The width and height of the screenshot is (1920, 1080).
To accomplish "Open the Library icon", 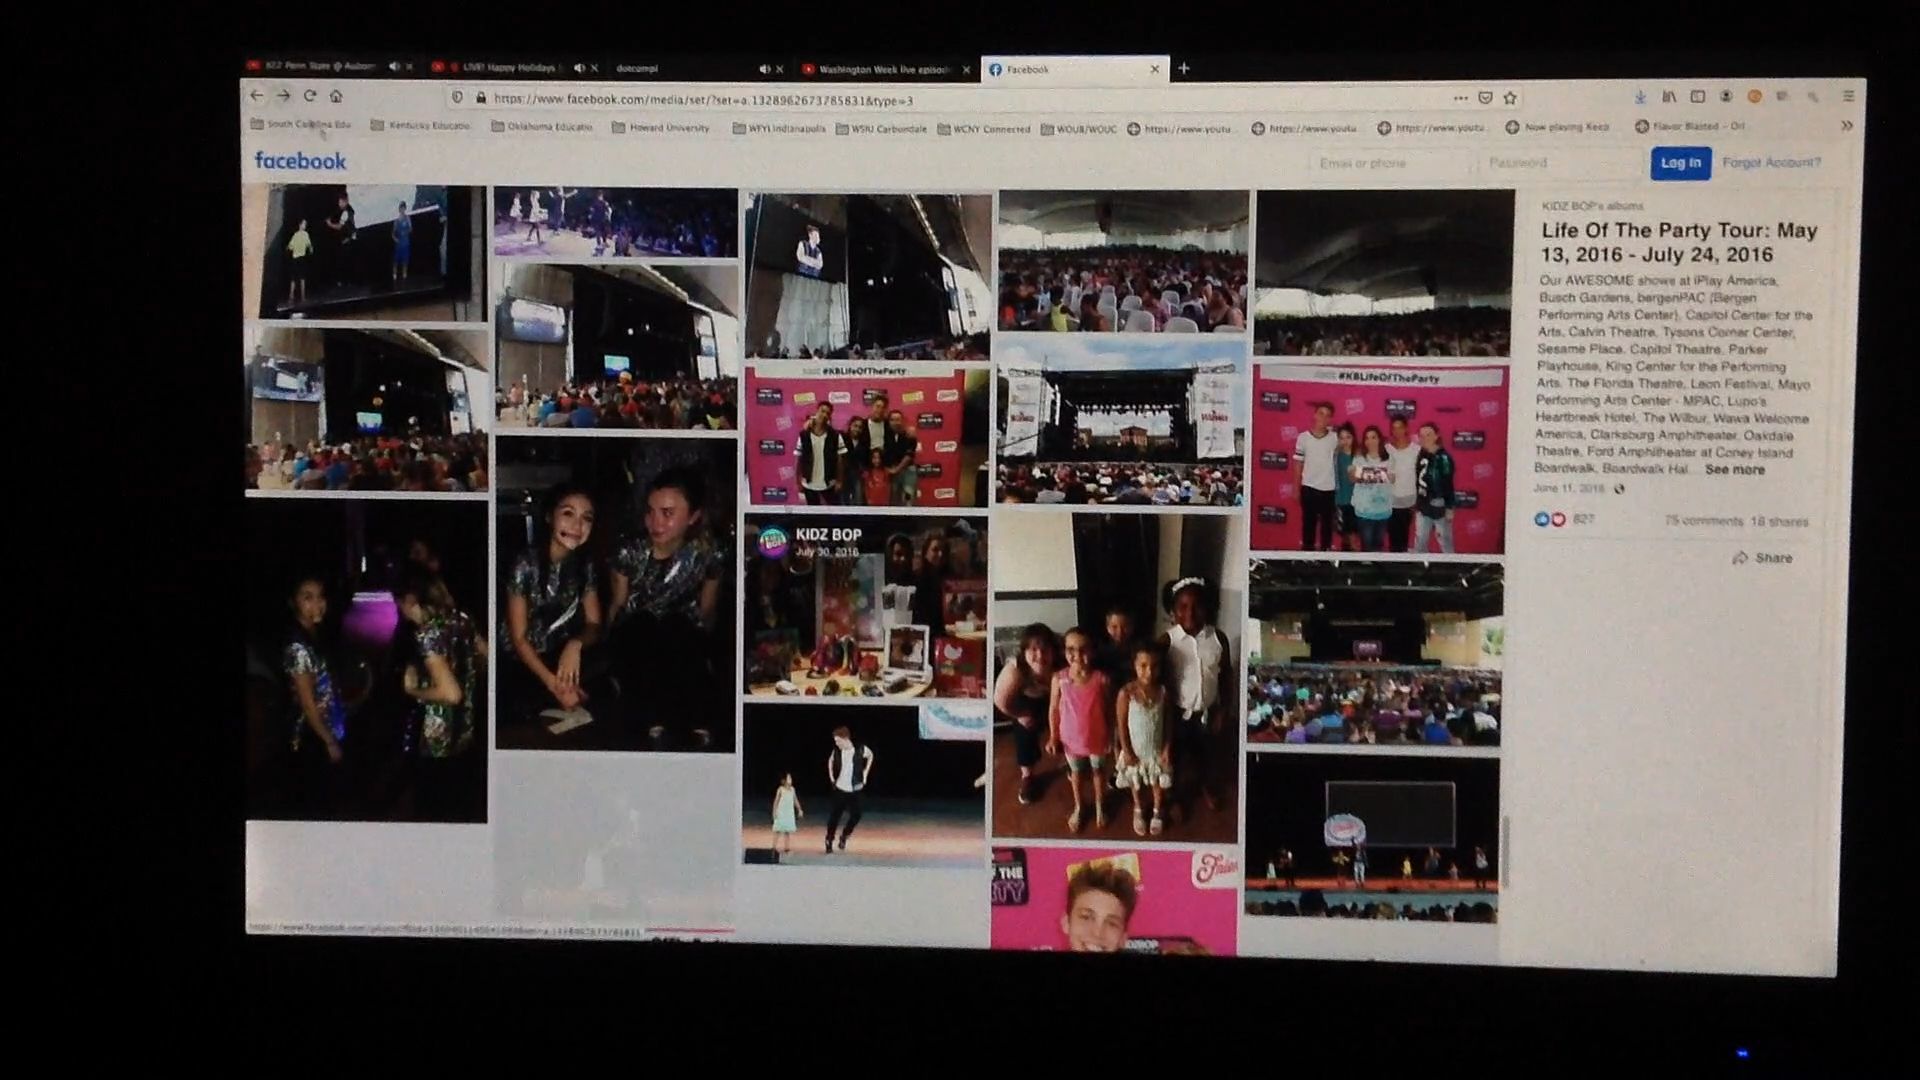I will click(x=1669, y=97).
